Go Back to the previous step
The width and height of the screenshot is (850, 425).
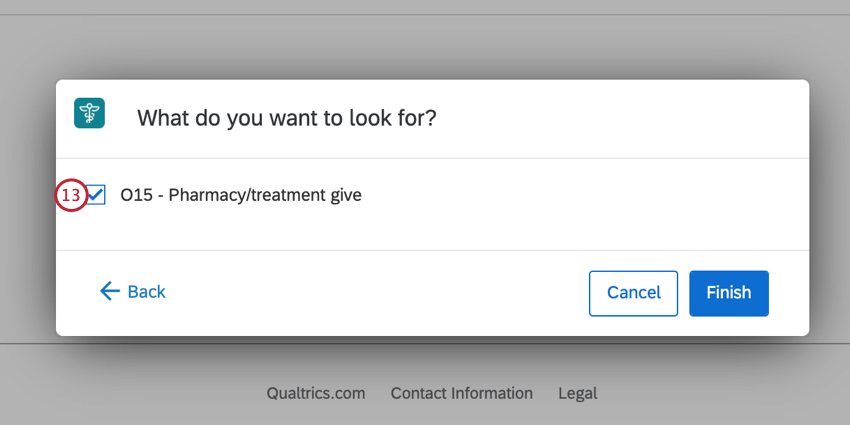coord(133,292)
